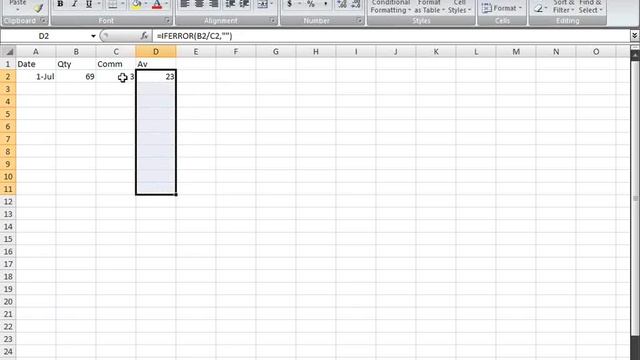Click the Insert Function fx button

coord(144,36)
